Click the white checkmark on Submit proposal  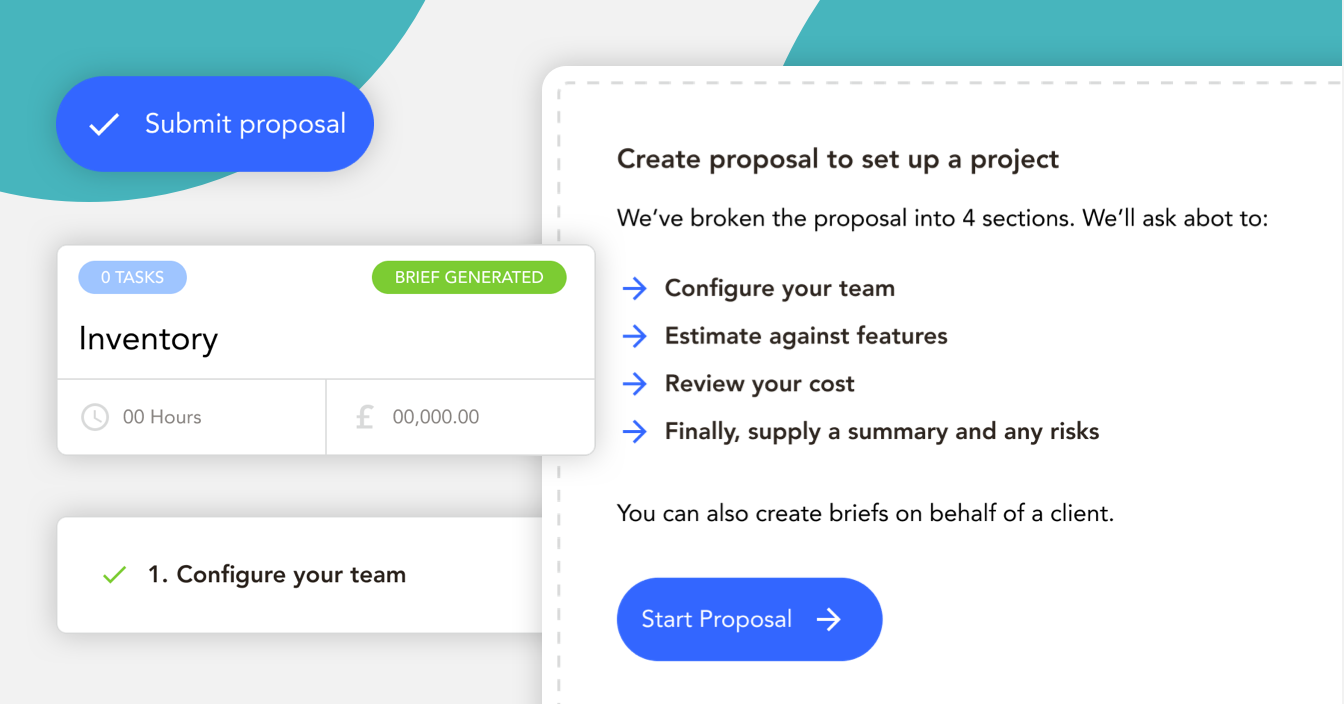pos(104,125)
